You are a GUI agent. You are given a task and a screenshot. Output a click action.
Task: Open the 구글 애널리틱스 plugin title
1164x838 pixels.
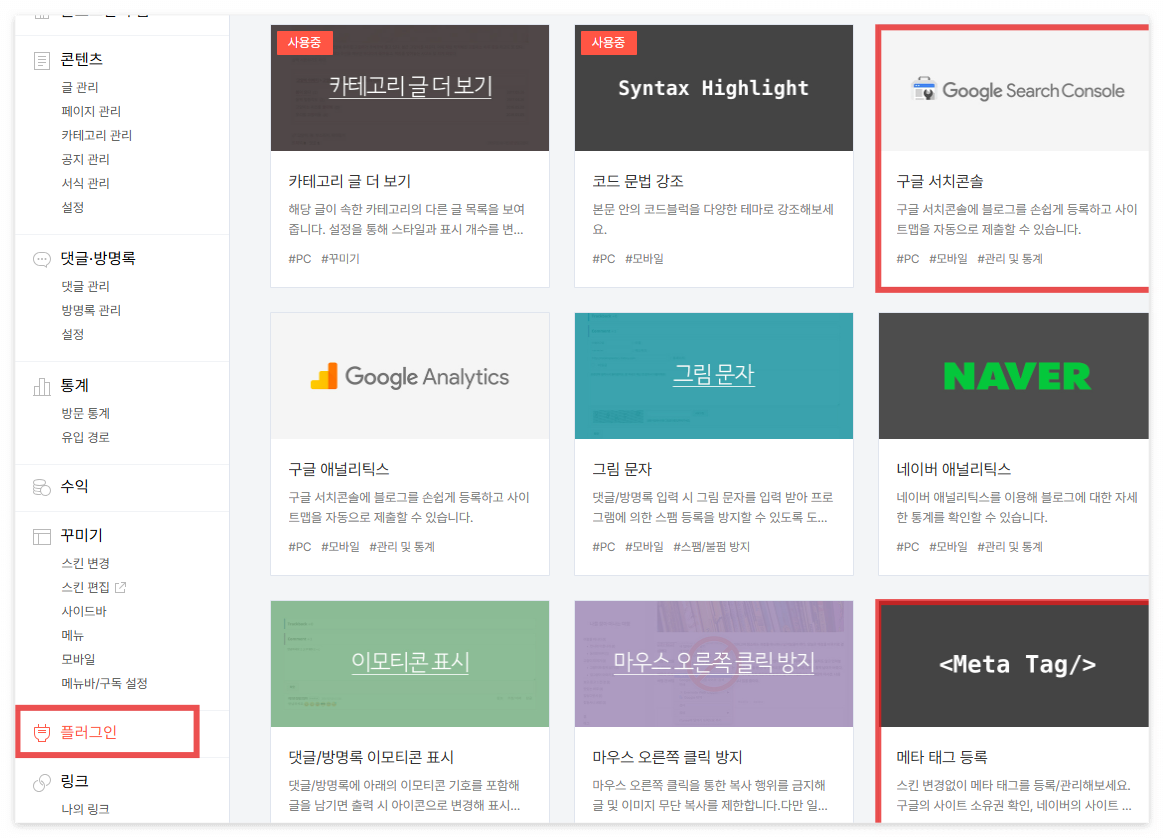click(339, 469)
